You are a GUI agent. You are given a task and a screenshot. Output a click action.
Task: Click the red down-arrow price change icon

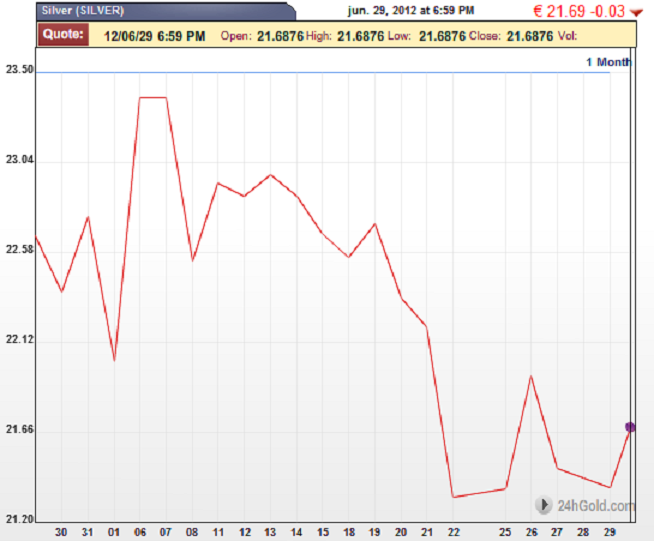coord(636,13)
